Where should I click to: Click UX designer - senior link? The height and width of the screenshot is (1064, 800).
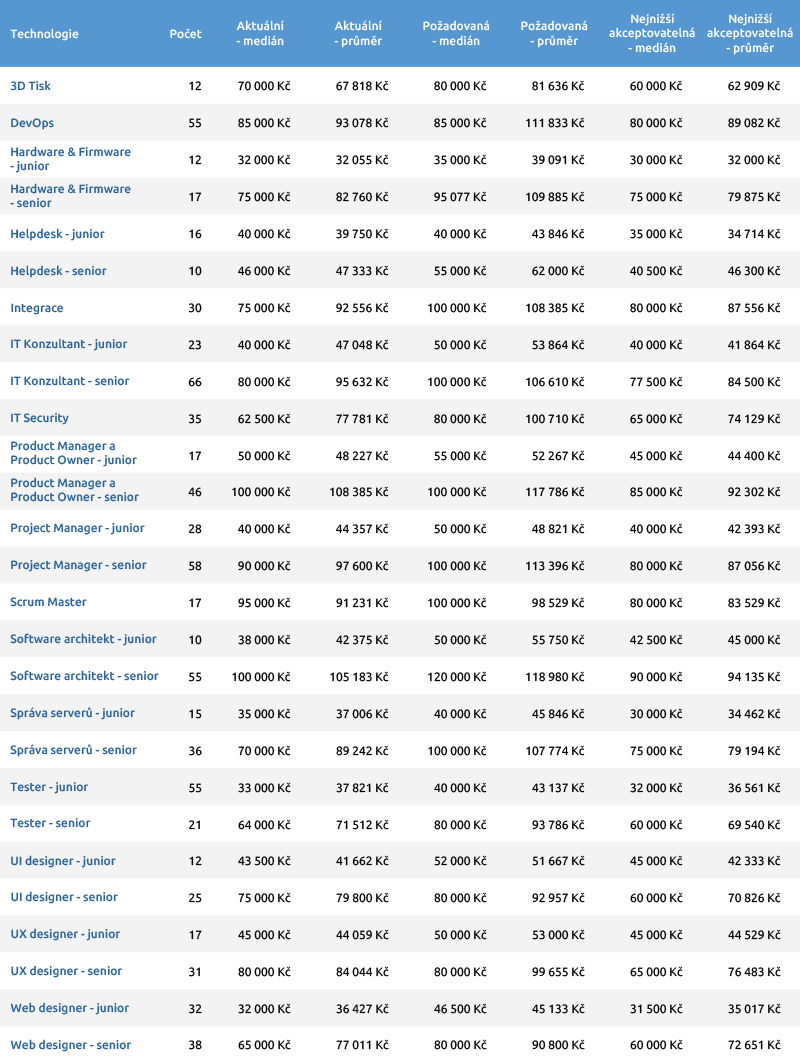[x=66, y=971]
